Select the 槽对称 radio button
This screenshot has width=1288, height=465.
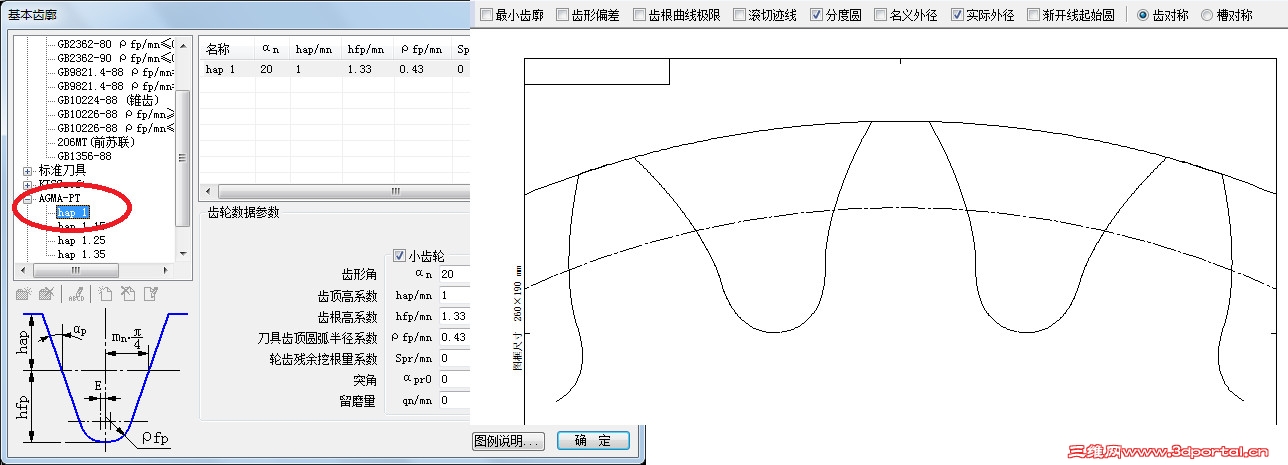coord(1207,15)
